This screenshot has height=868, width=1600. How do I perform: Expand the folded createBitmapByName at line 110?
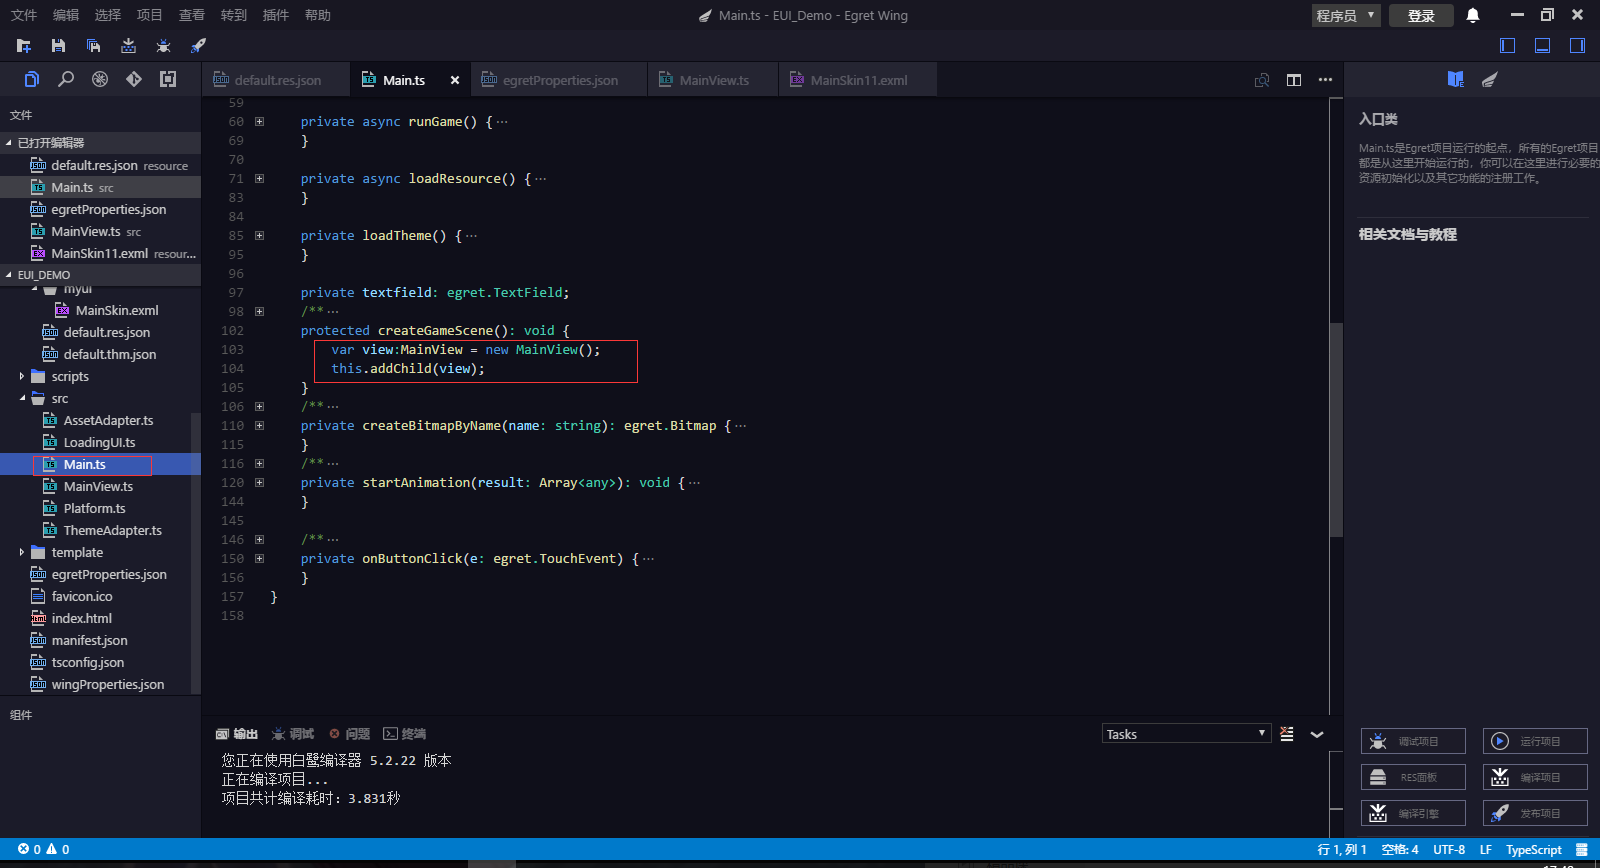[x=259, y=426]
